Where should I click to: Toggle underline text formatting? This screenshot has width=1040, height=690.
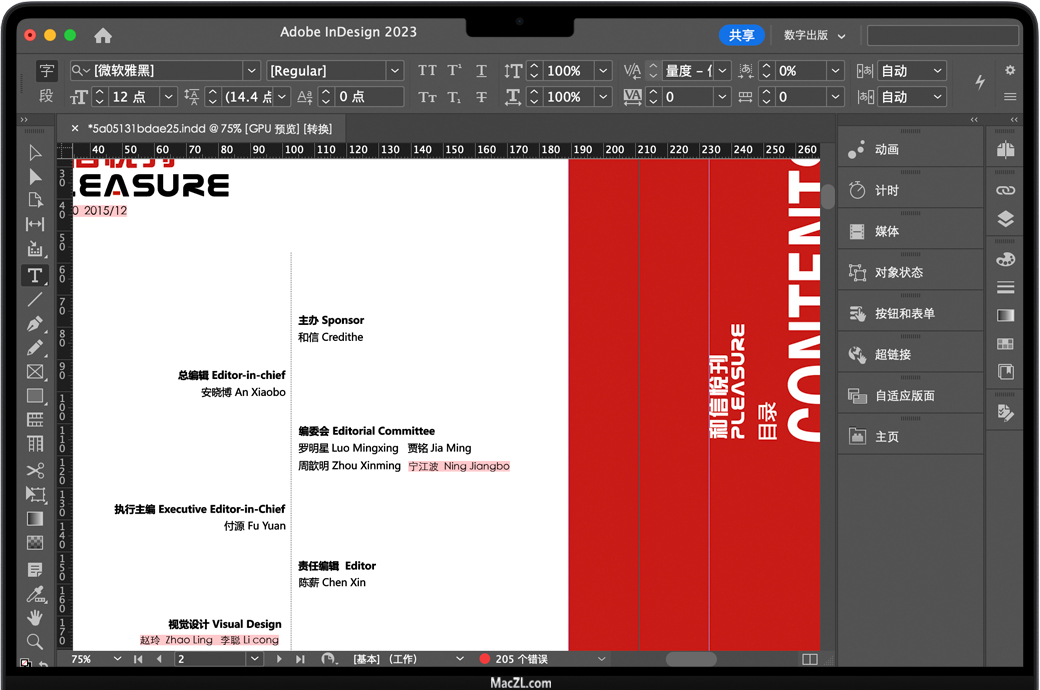click(481, 71)
